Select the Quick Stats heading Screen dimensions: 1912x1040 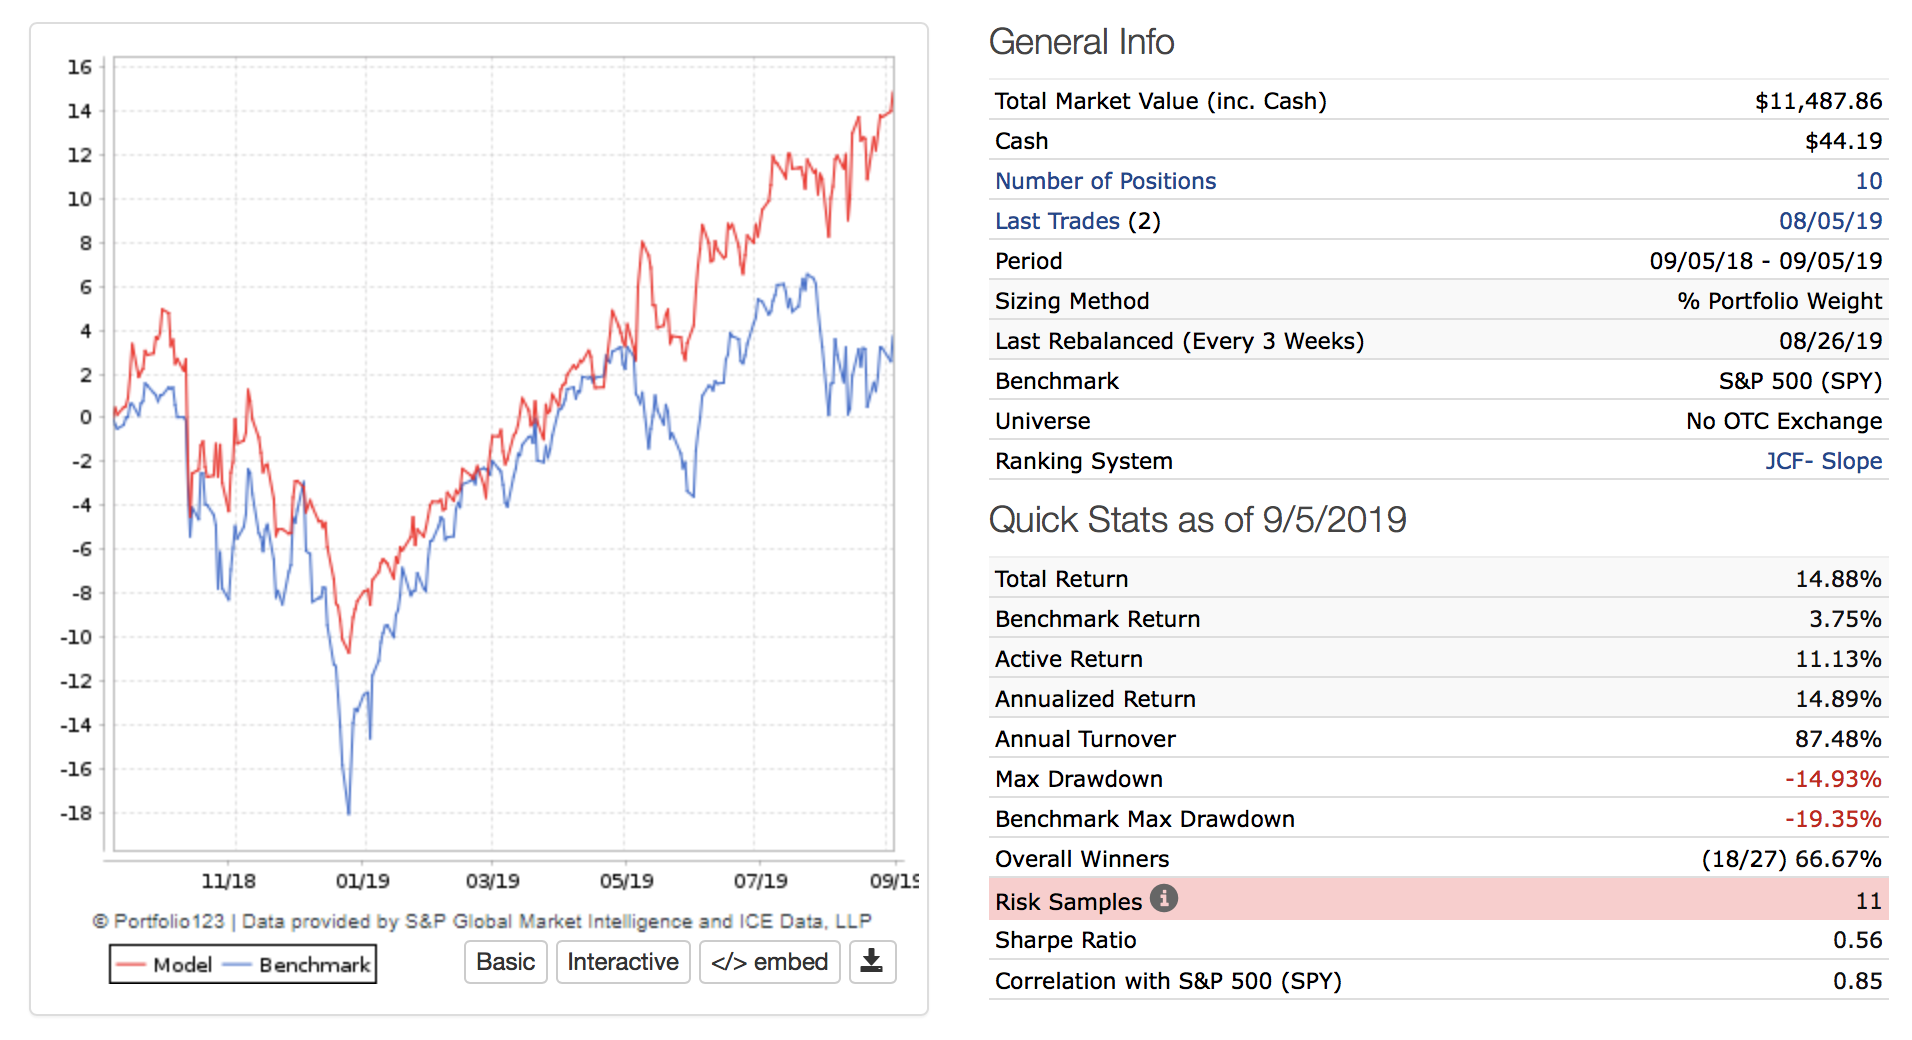(1197, 520)
